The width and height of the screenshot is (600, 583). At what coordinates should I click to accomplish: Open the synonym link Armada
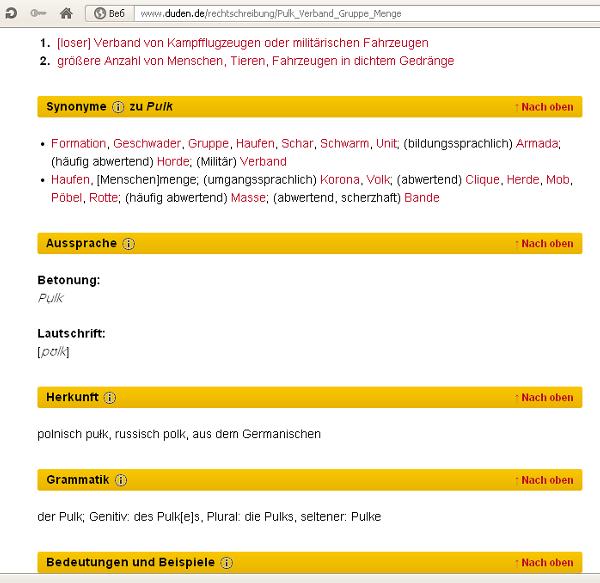(x=537, y=144)
